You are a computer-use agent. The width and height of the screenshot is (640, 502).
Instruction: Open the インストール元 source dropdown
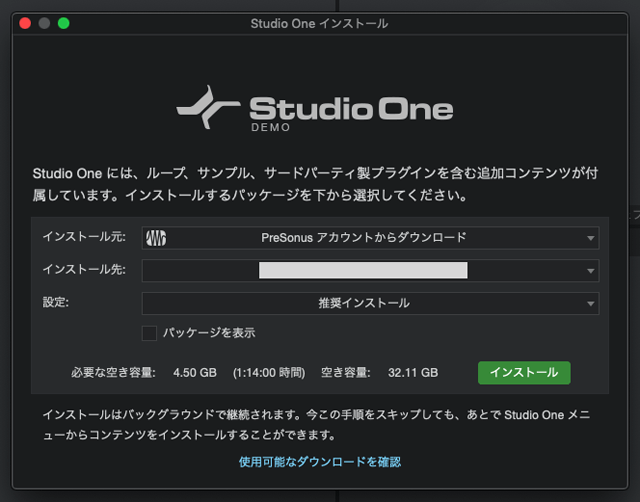click(x=370, y=238)
